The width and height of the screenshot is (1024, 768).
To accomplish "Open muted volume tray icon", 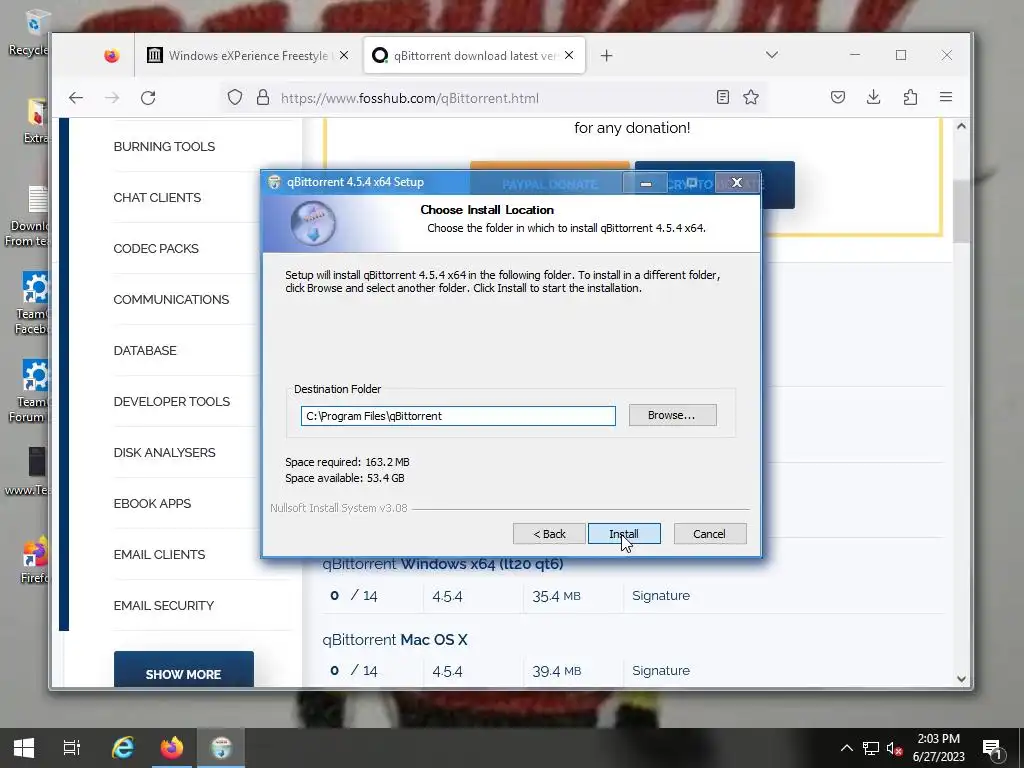I will (x=894, y=748).
